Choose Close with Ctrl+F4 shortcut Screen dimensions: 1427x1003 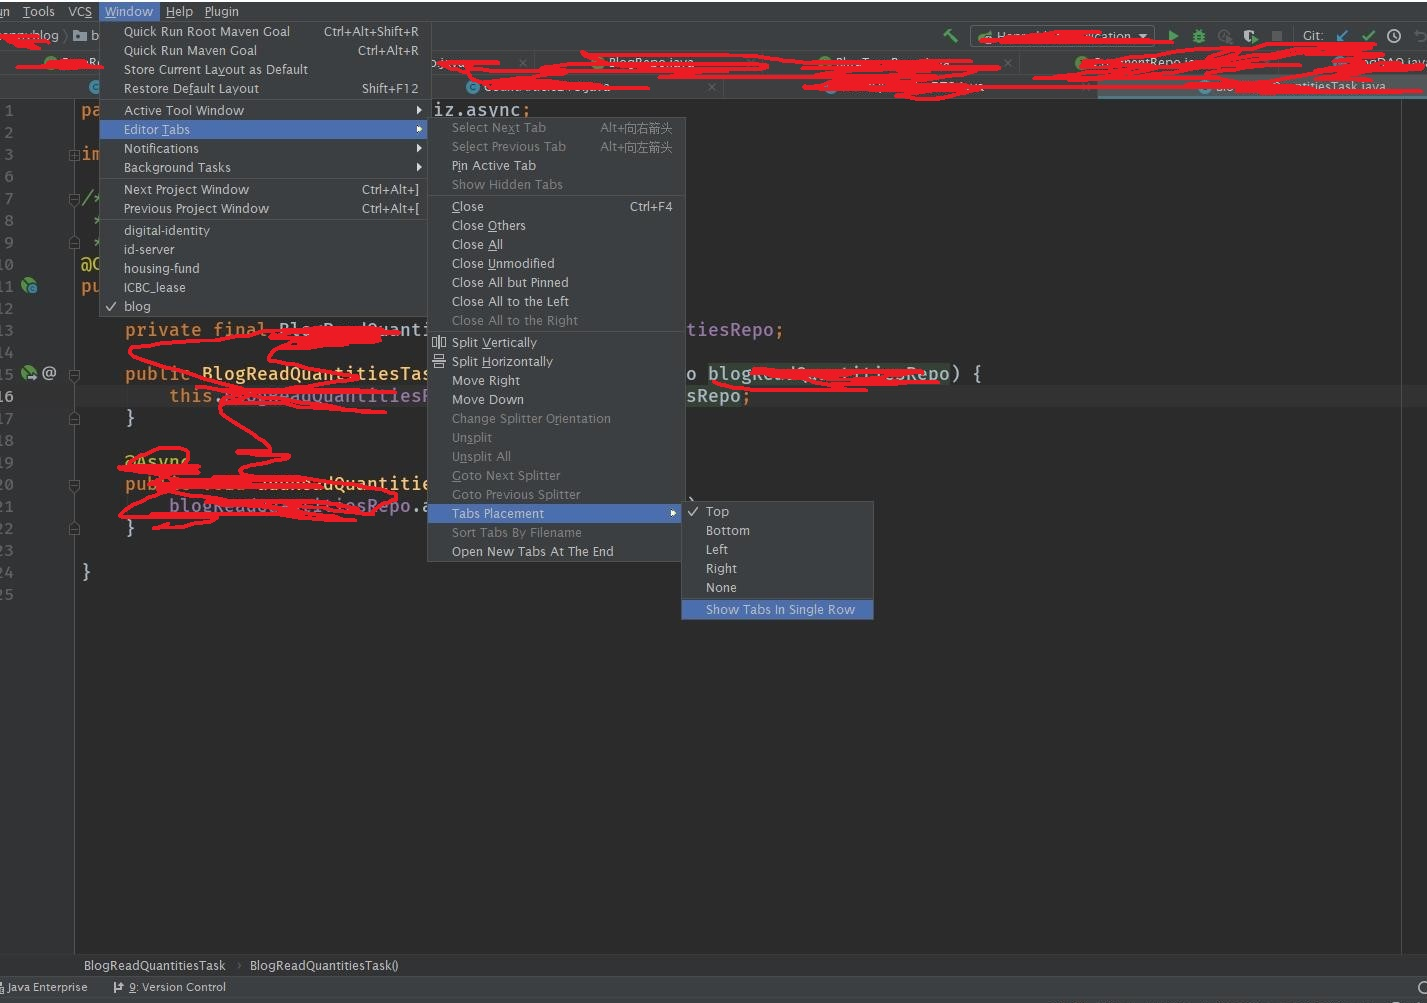[556, 206]
